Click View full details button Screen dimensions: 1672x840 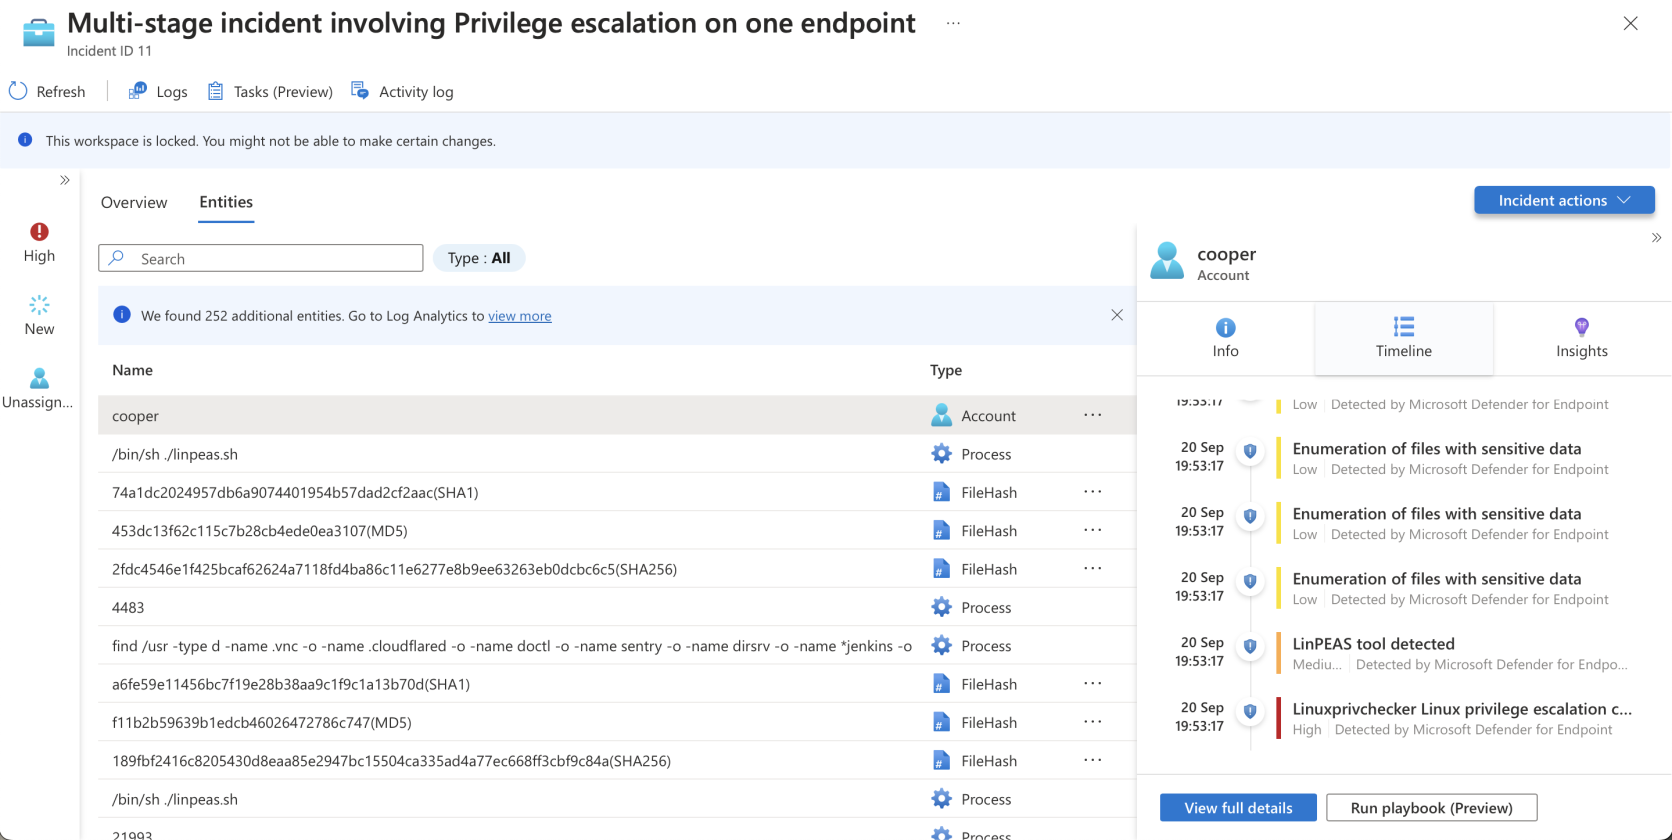[1238, 808]
